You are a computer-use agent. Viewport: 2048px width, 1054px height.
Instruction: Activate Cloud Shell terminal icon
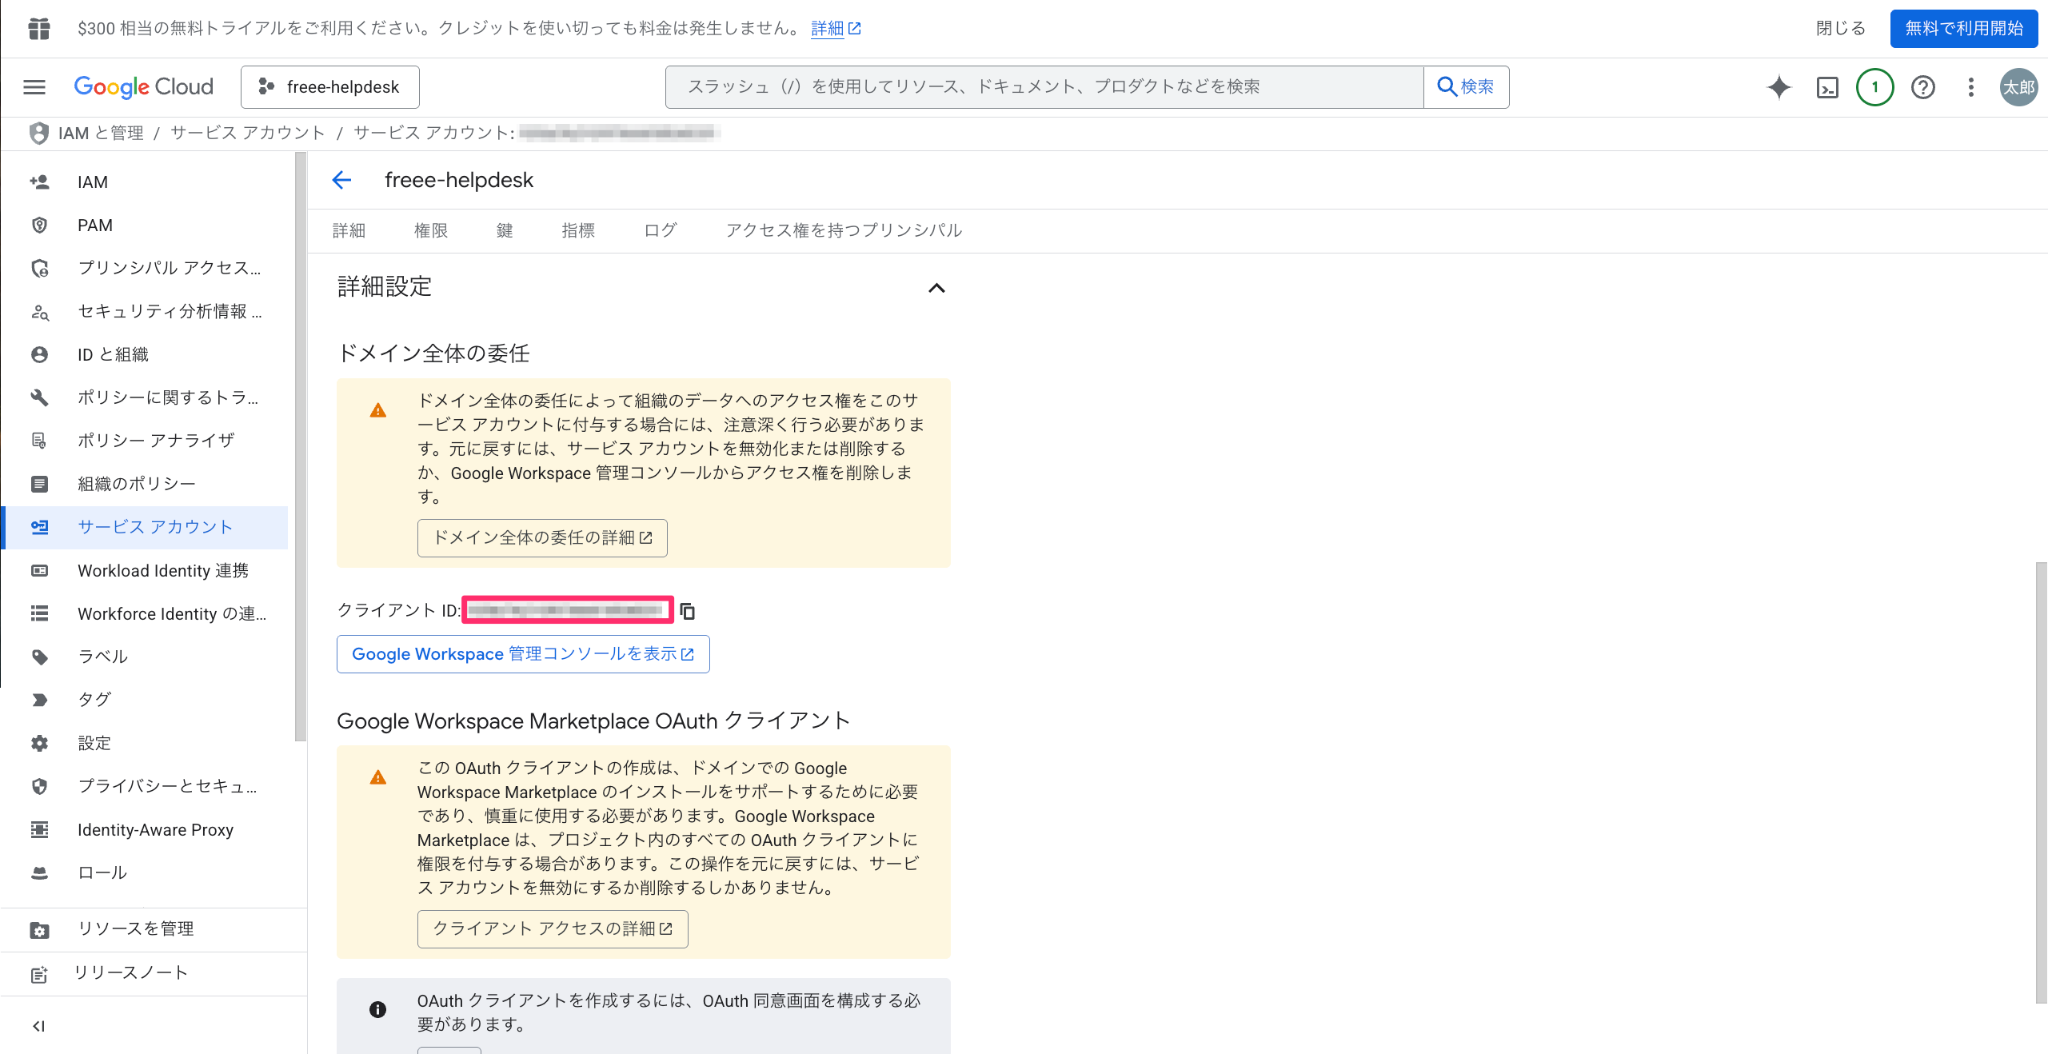(x=1827, y=88)
